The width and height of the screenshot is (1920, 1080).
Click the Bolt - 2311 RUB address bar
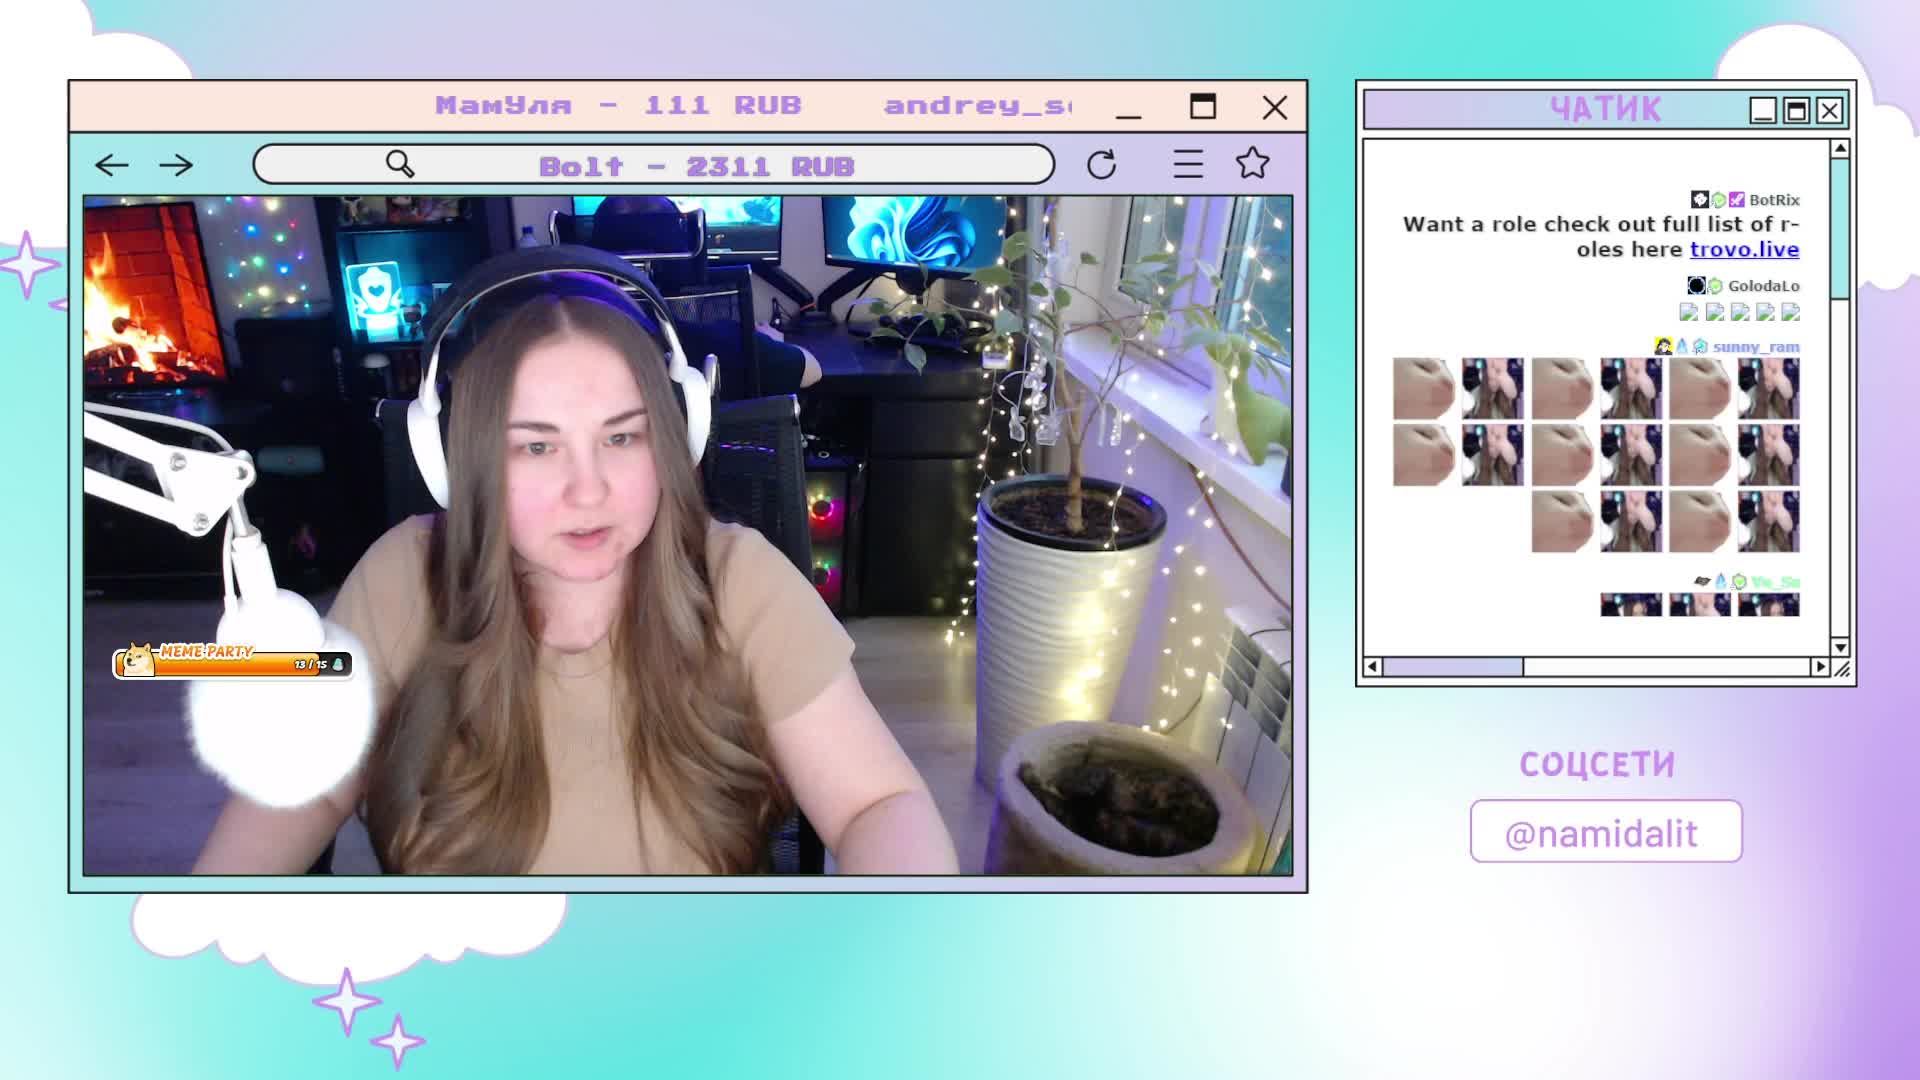(696, 166)
